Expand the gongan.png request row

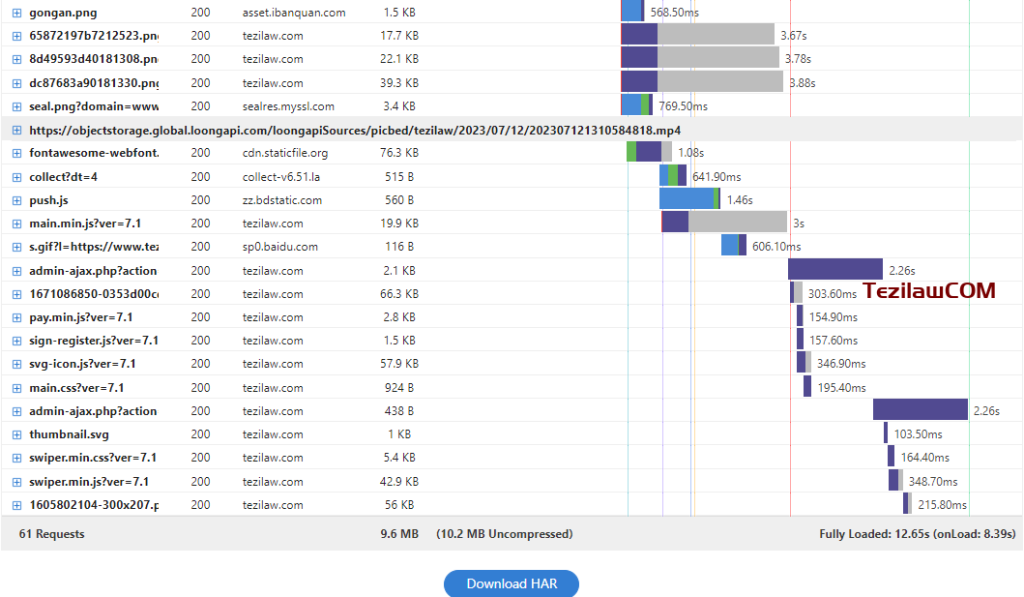[16, 13]
